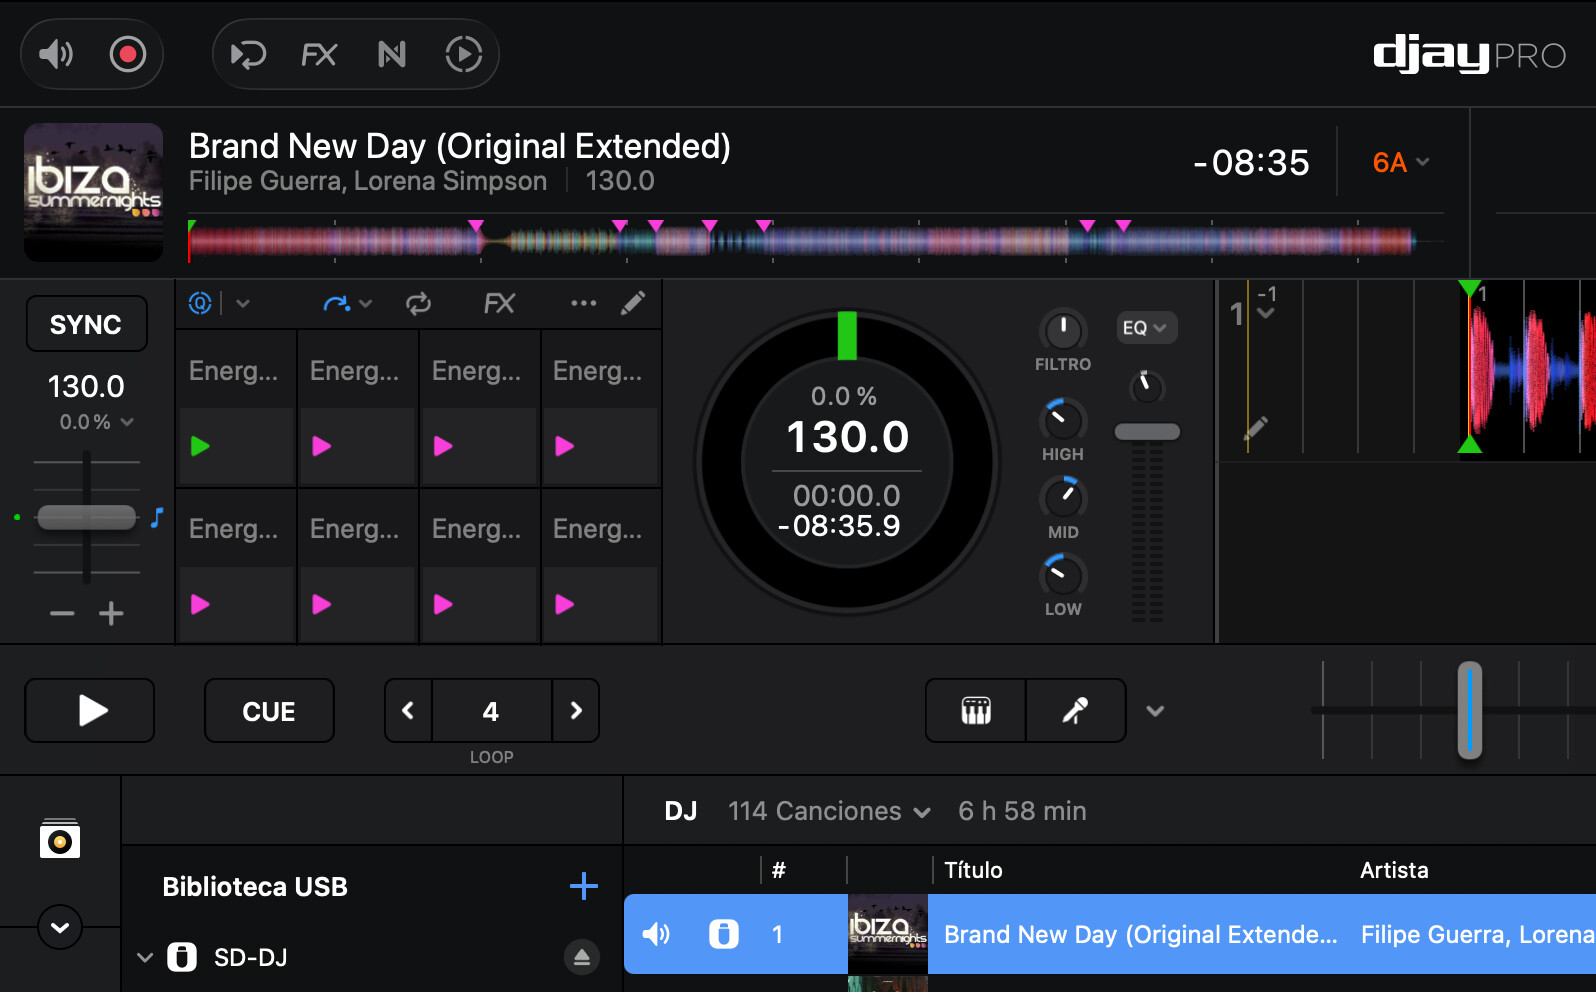Eject the SD-DJ drive

tap(582, 957)
